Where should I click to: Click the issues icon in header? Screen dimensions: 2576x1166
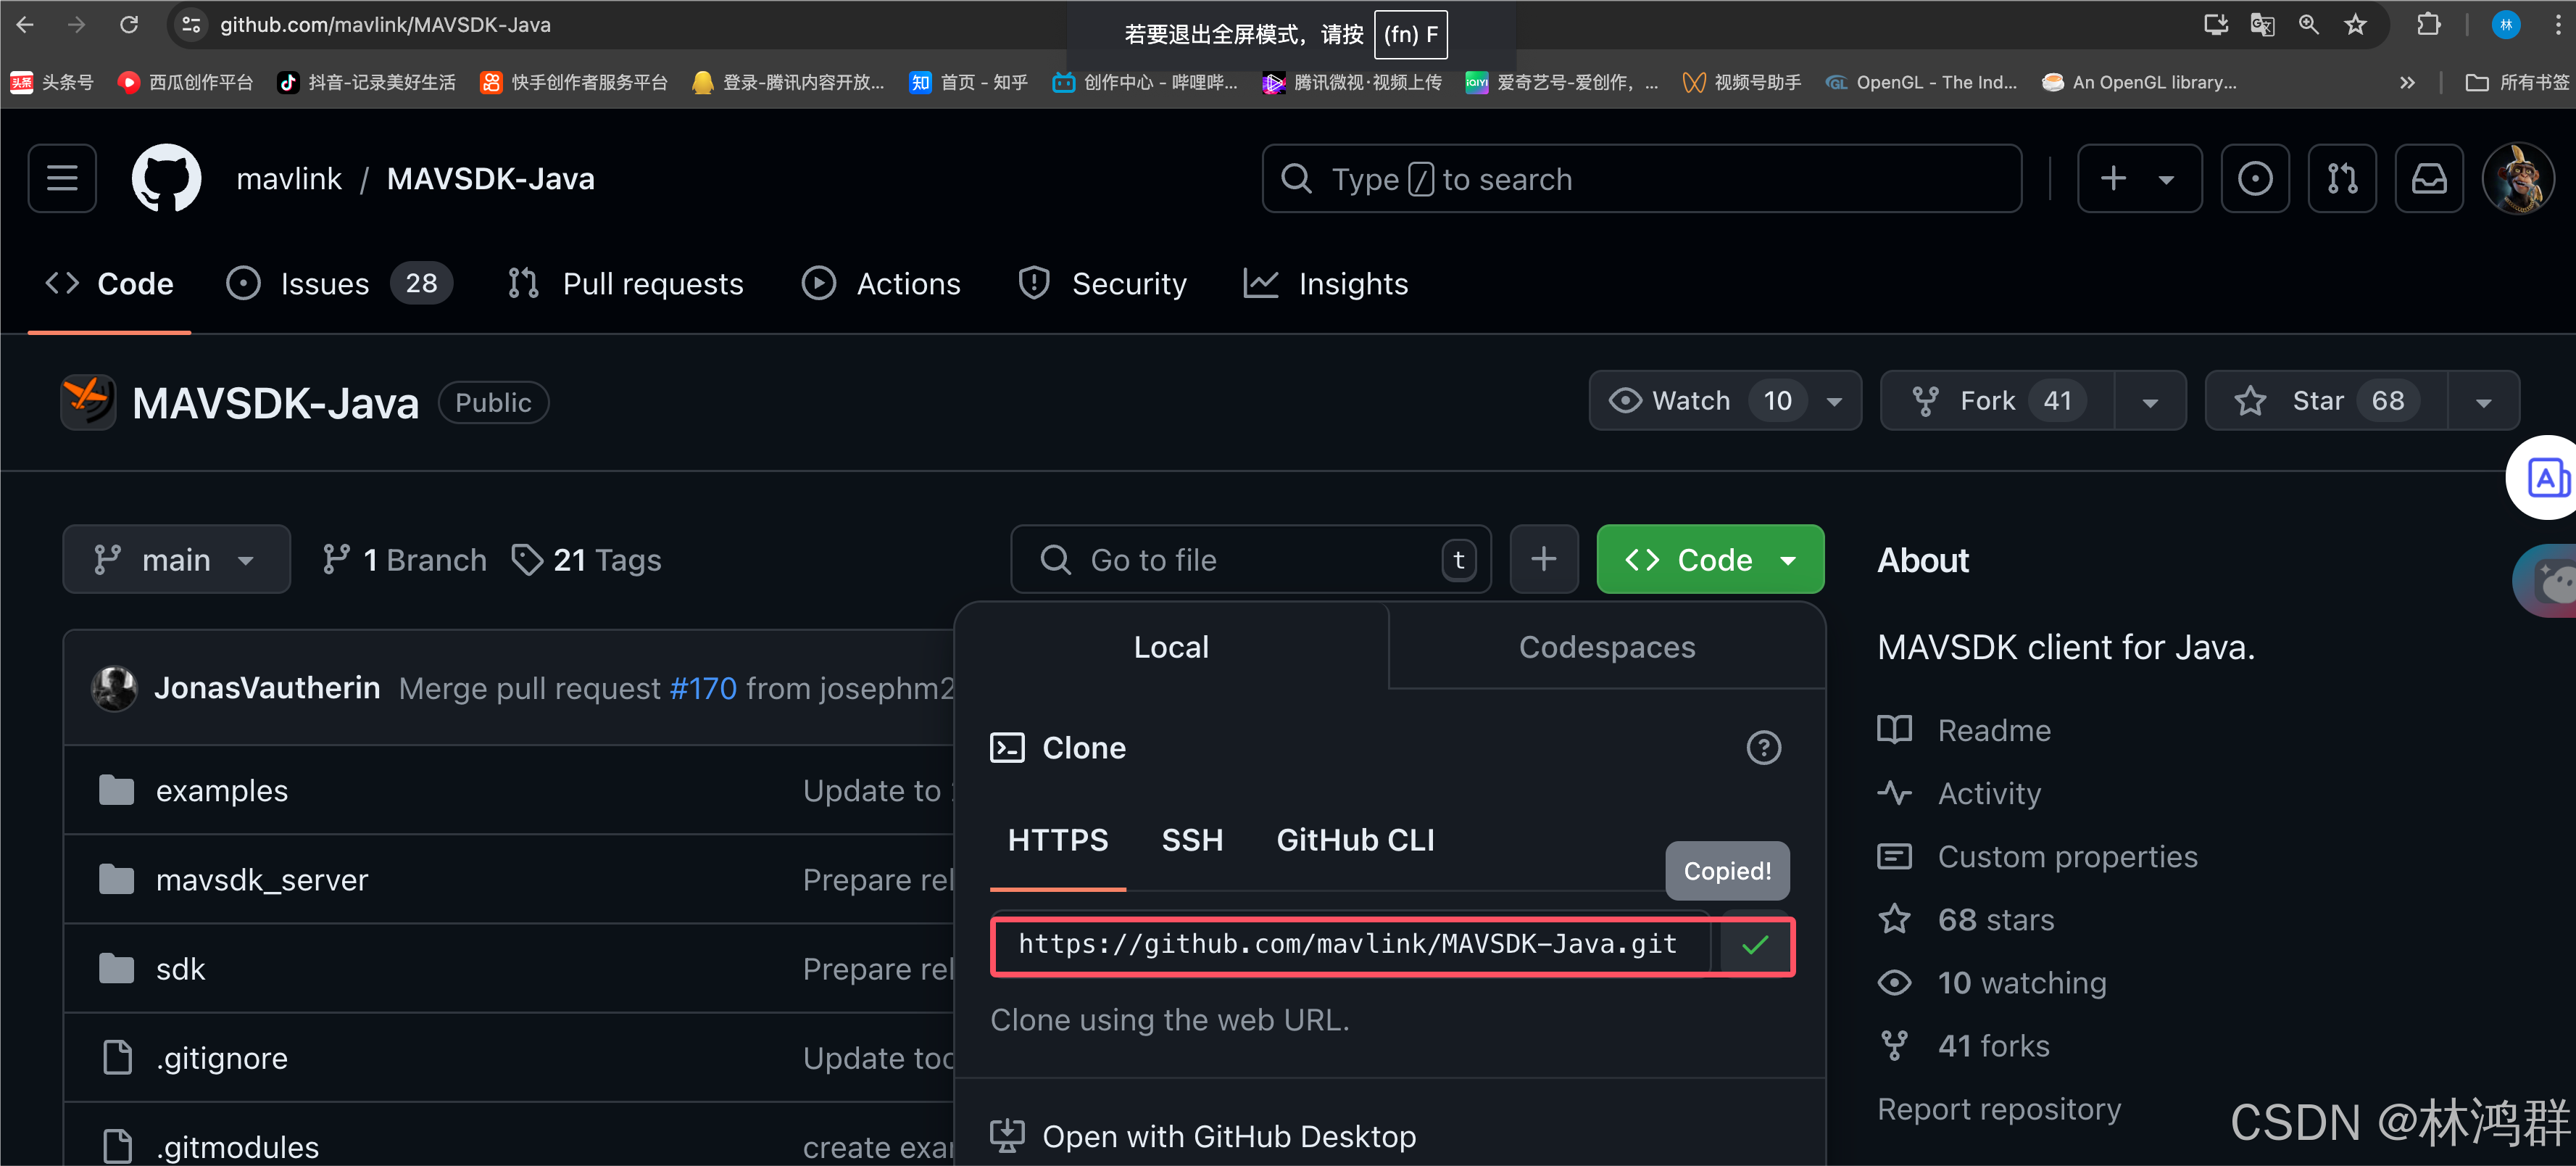coord(2254,178)
